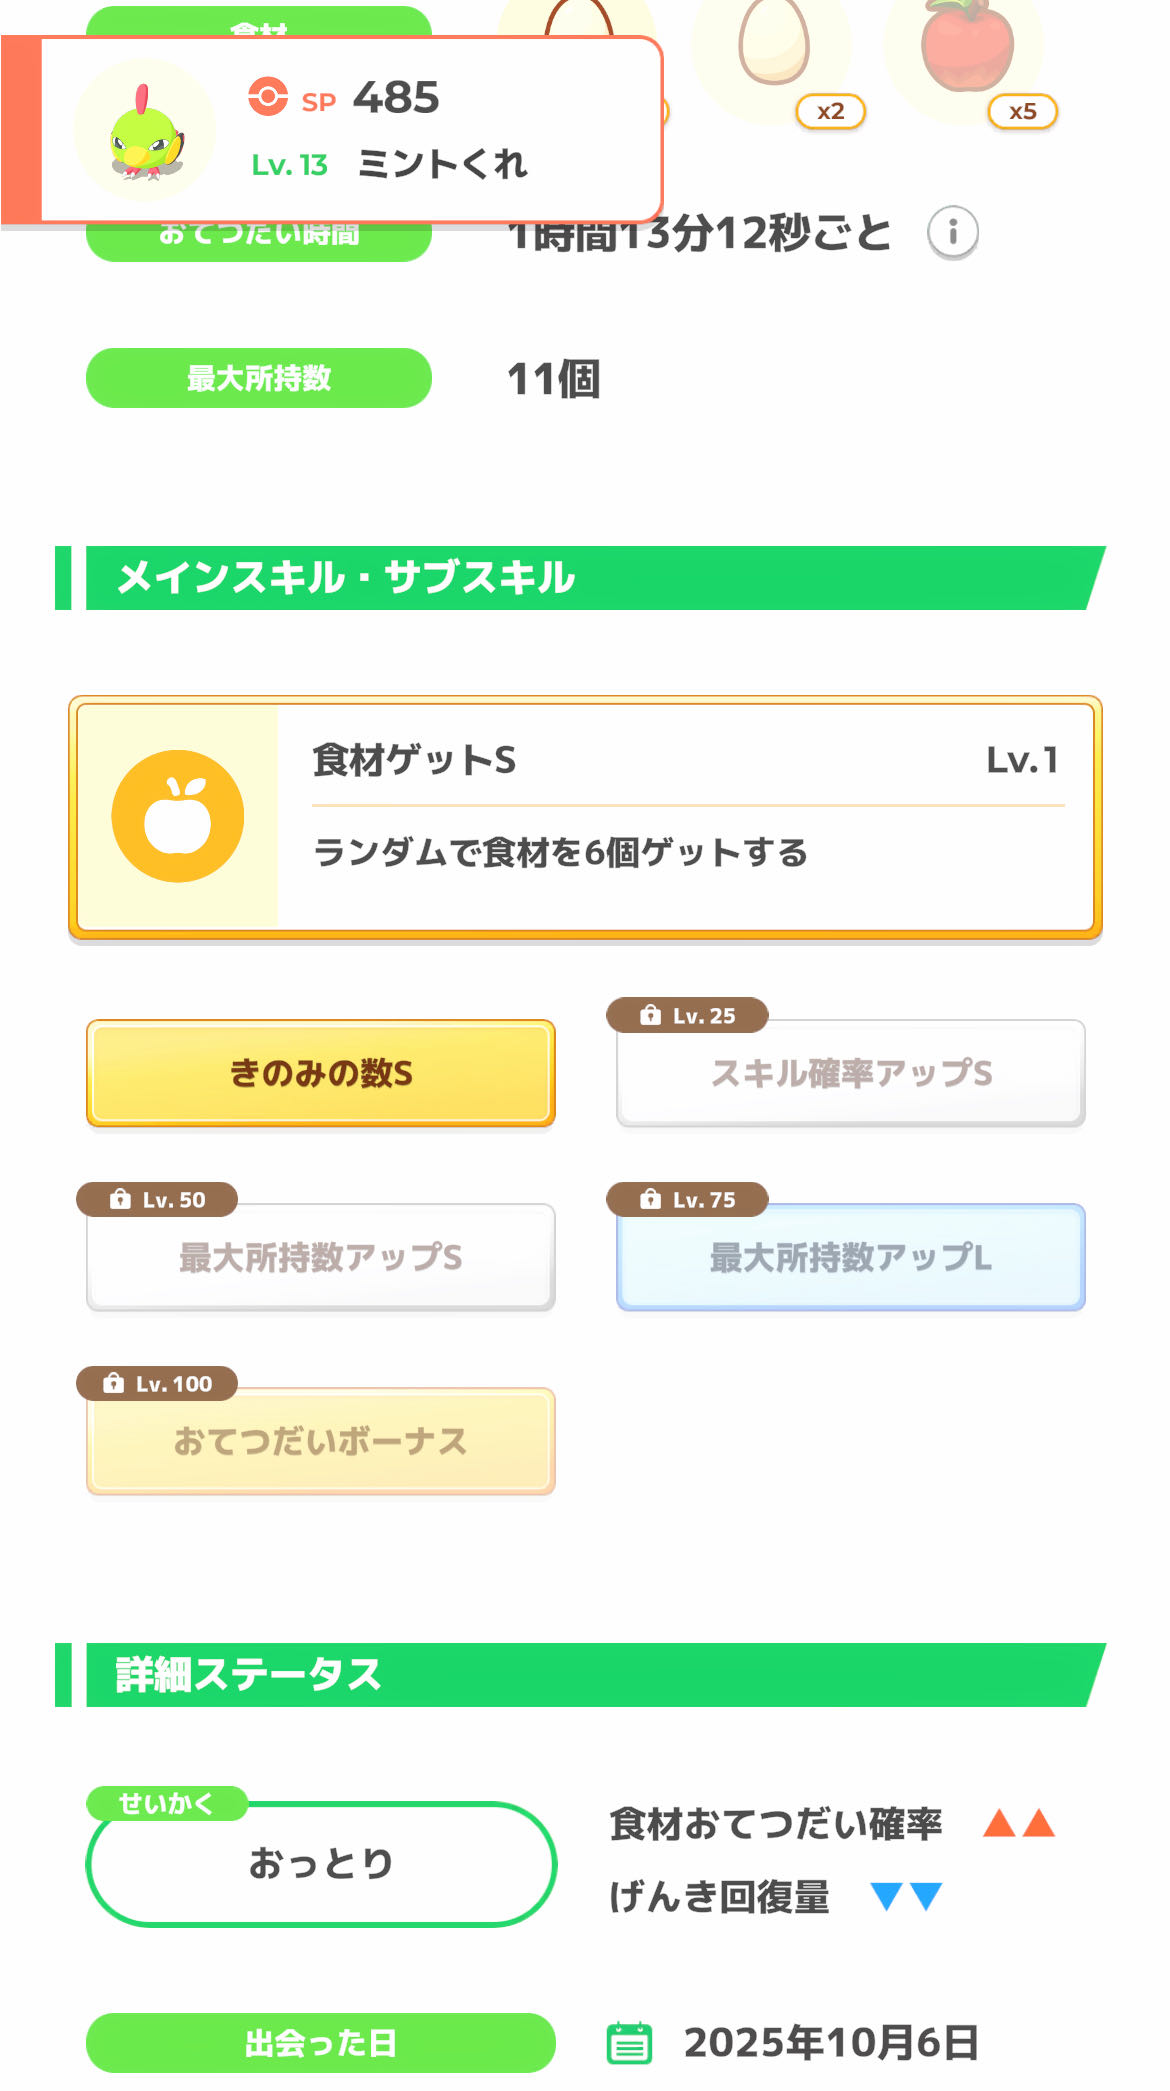Viewport: 1170px width, 2091px height.
Task: Select locked 最大所持数アップS sub skill
Action: (x=321, y=1257)
